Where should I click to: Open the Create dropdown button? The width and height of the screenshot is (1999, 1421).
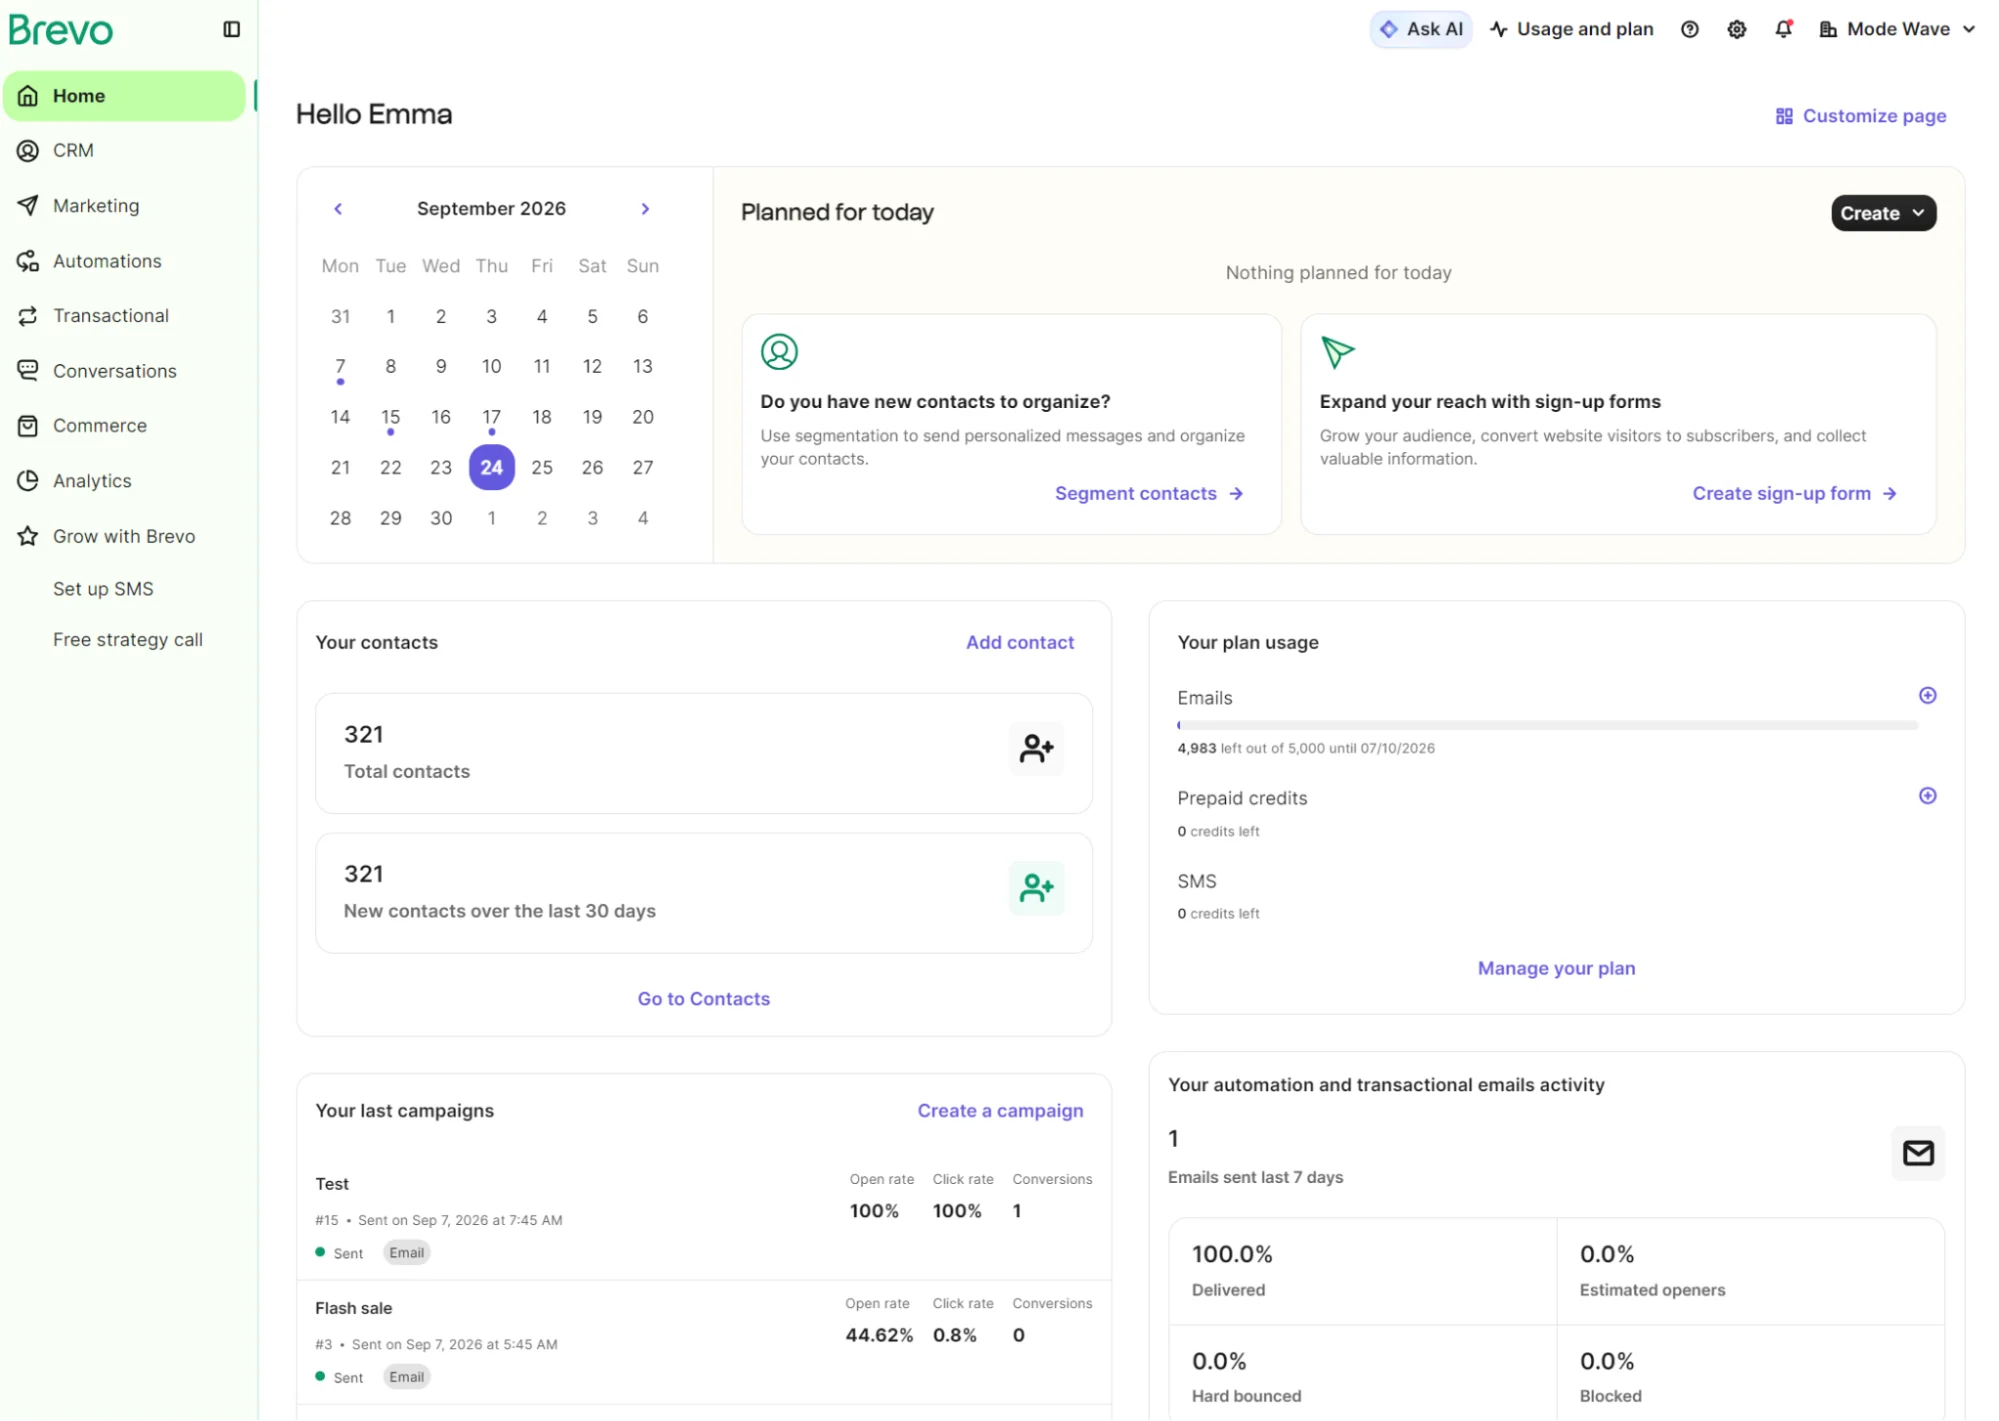coord(1883,213)
